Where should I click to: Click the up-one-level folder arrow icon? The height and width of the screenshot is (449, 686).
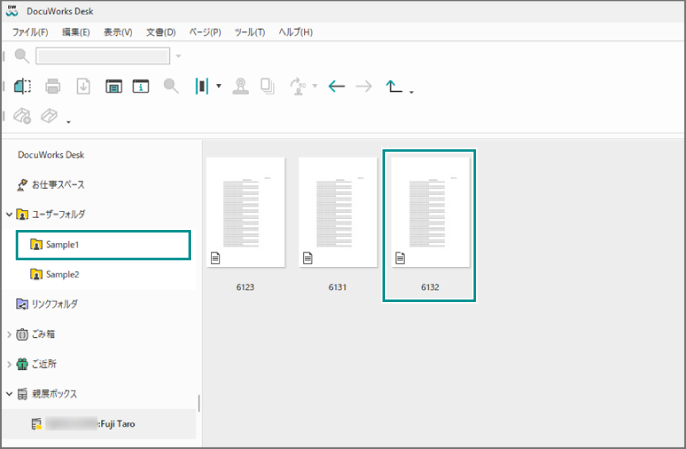[x=394, y=87]
